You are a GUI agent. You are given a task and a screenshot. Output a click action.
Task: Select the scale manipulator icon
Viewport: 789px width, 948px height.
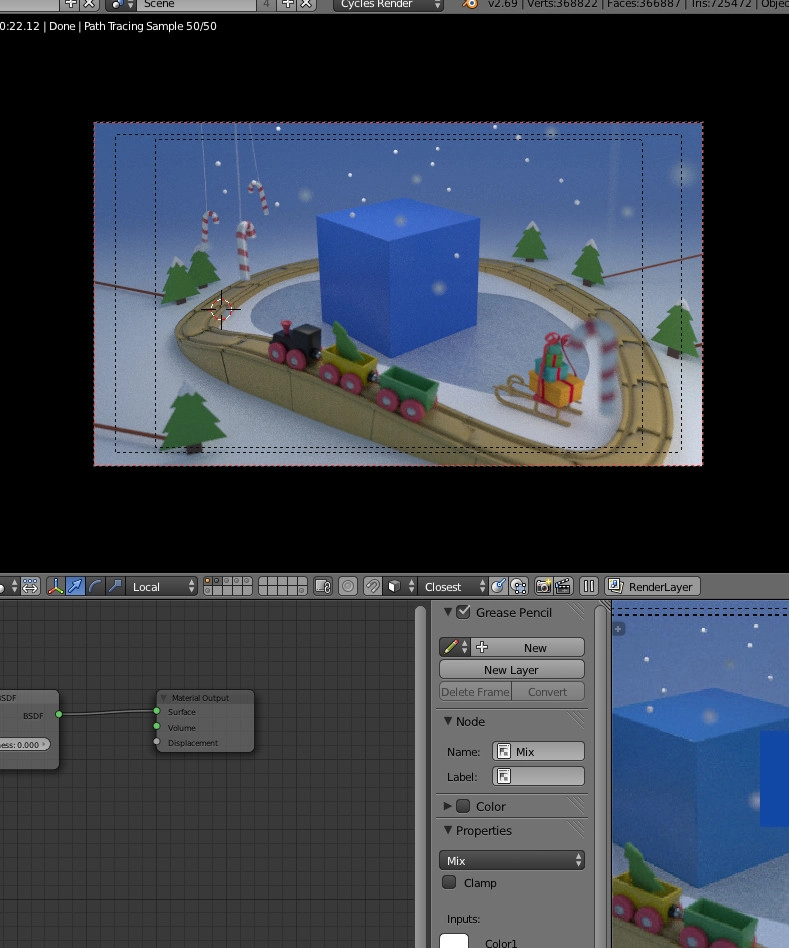pyautogui.click(x=115, y=586)
